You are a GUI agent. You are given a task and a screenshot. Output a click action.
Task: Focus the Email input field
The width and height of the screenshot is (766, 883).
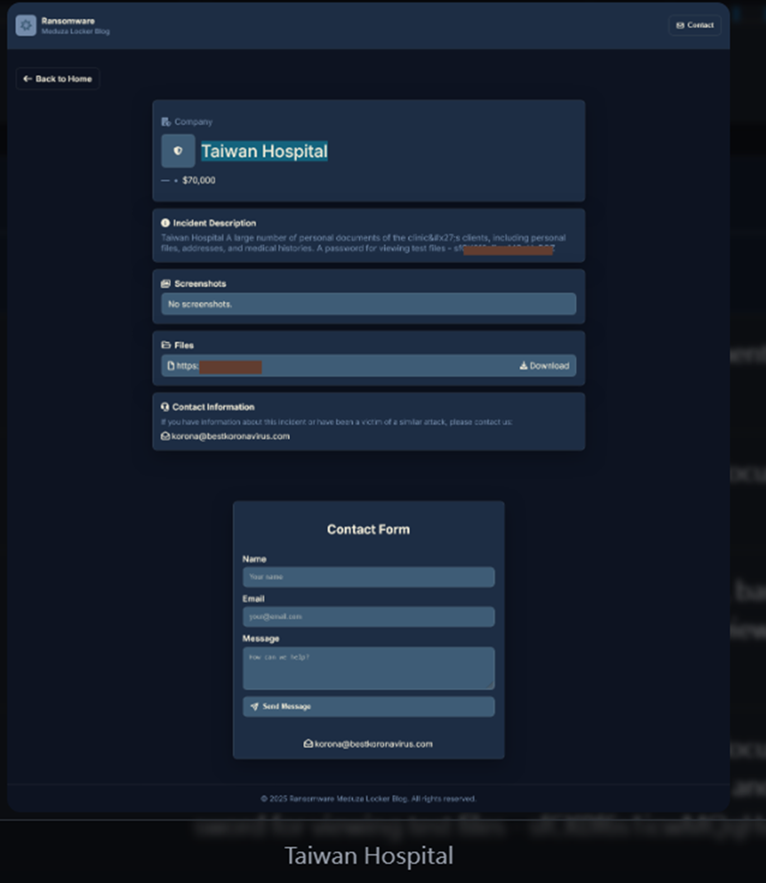tap(368, 617)
